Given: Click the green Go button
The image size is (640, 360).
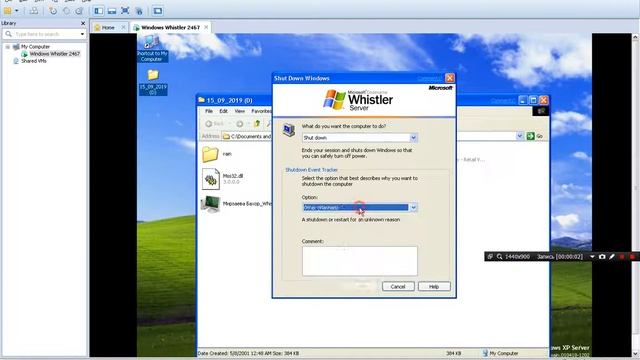Looking at the screenshot, I should 535,136.
